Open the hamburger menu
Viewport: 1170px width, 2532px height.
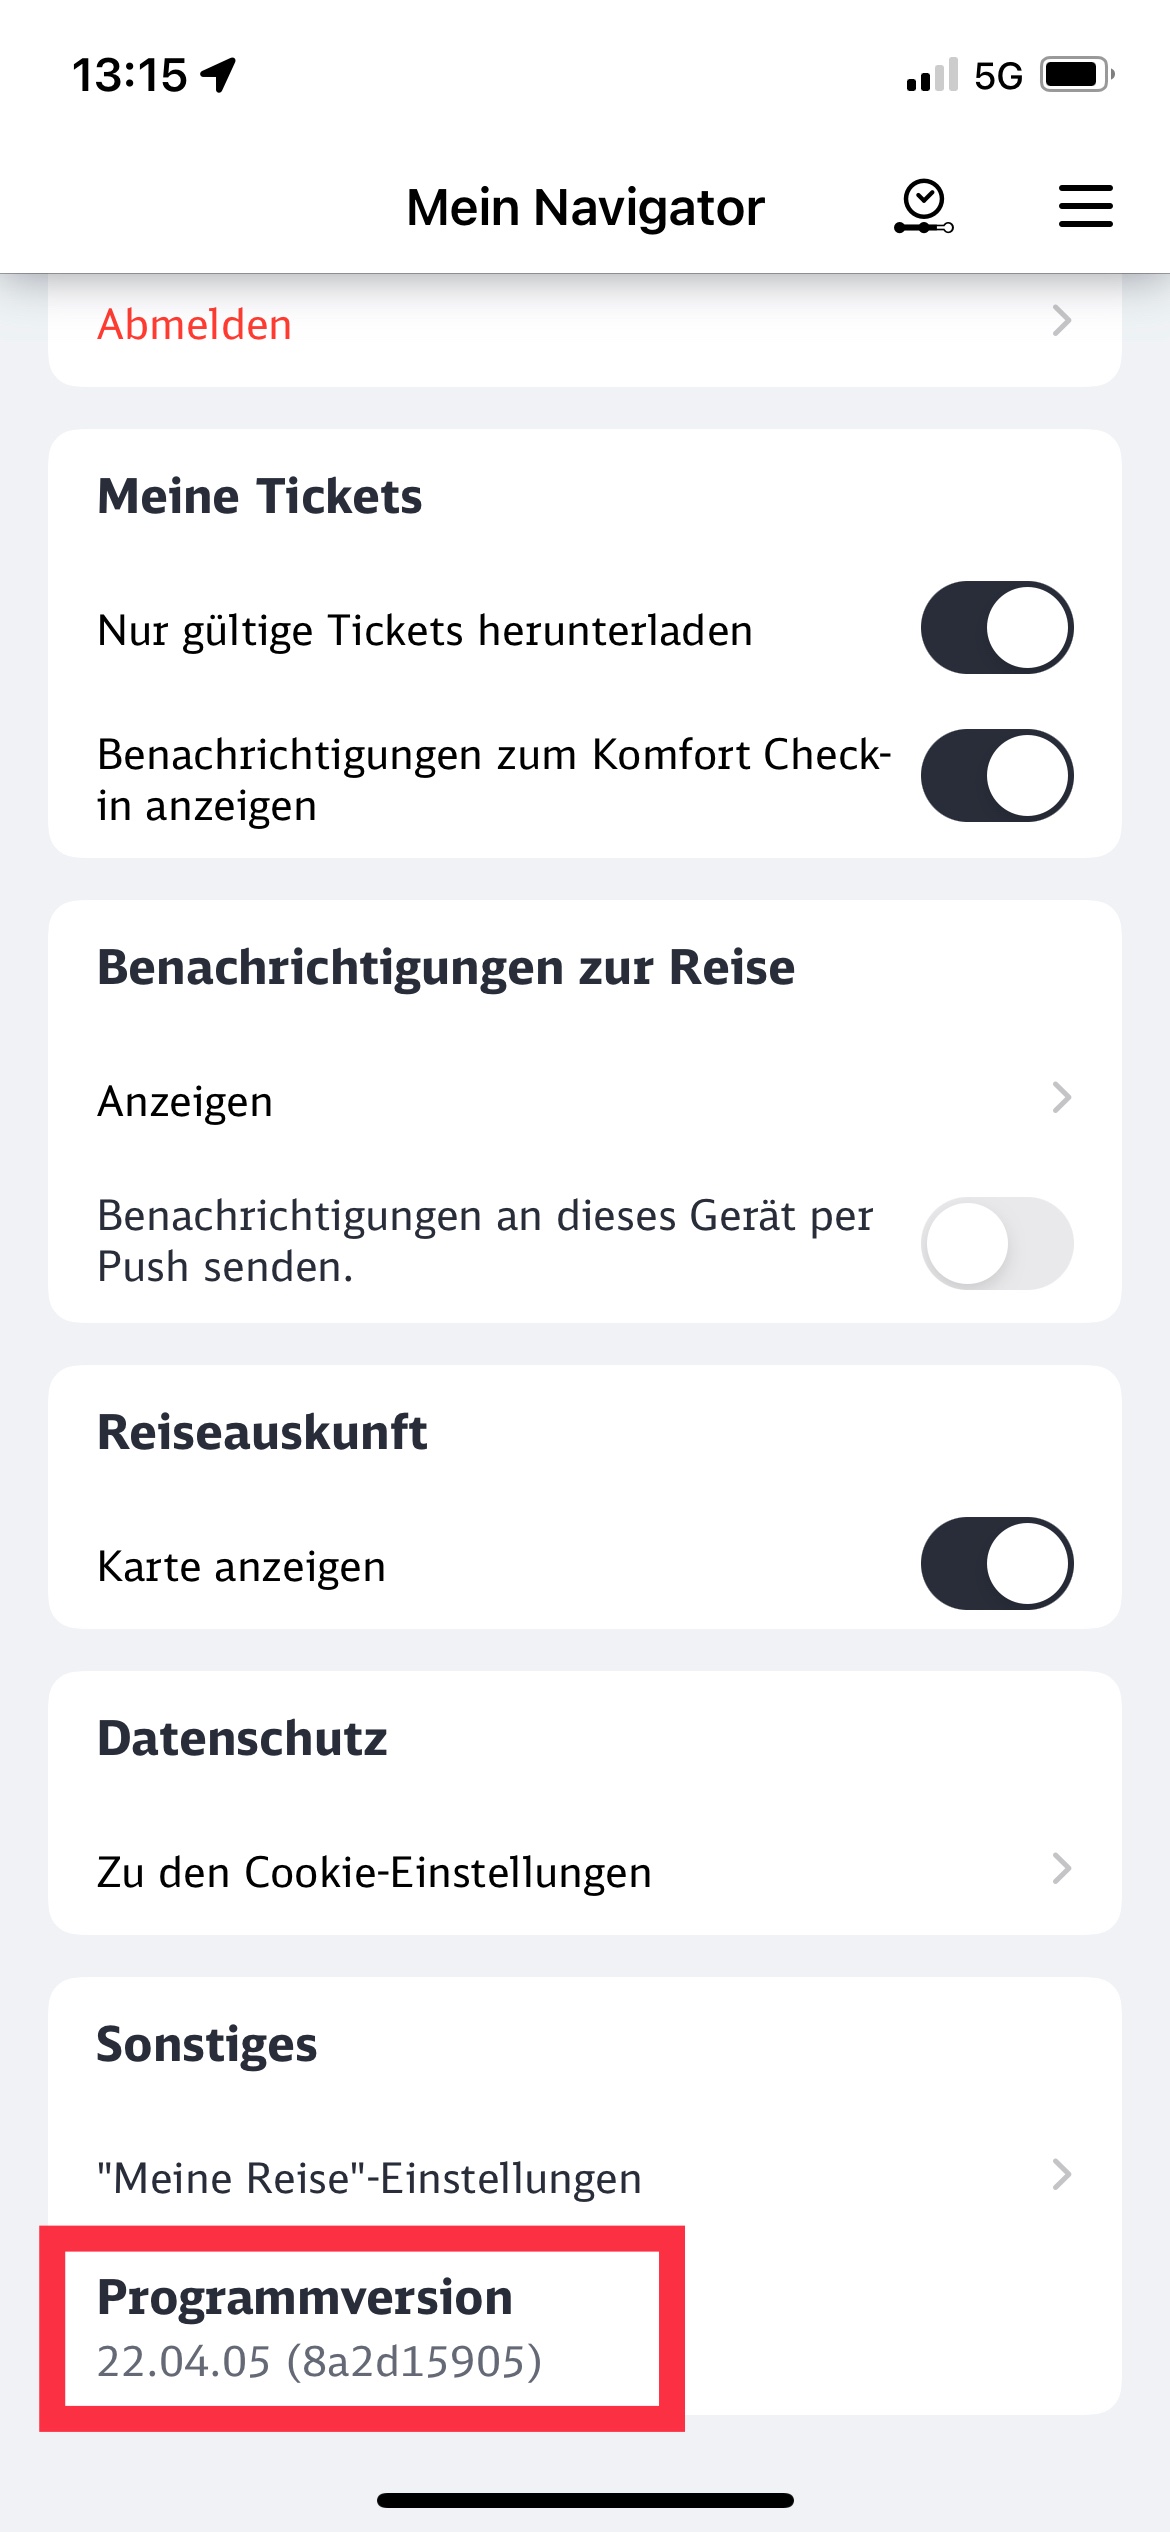coord(1085,206)
